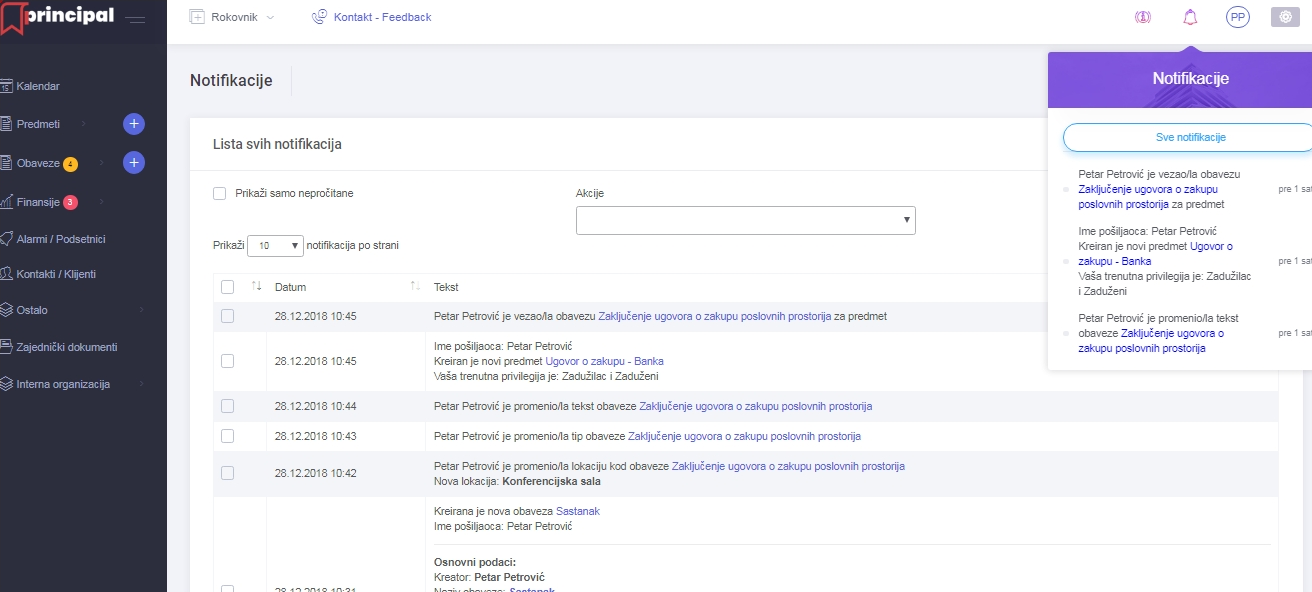This screenshot has height=592, width=1312.
Task: Sort the table by Datum column
Action: point(291,287)
